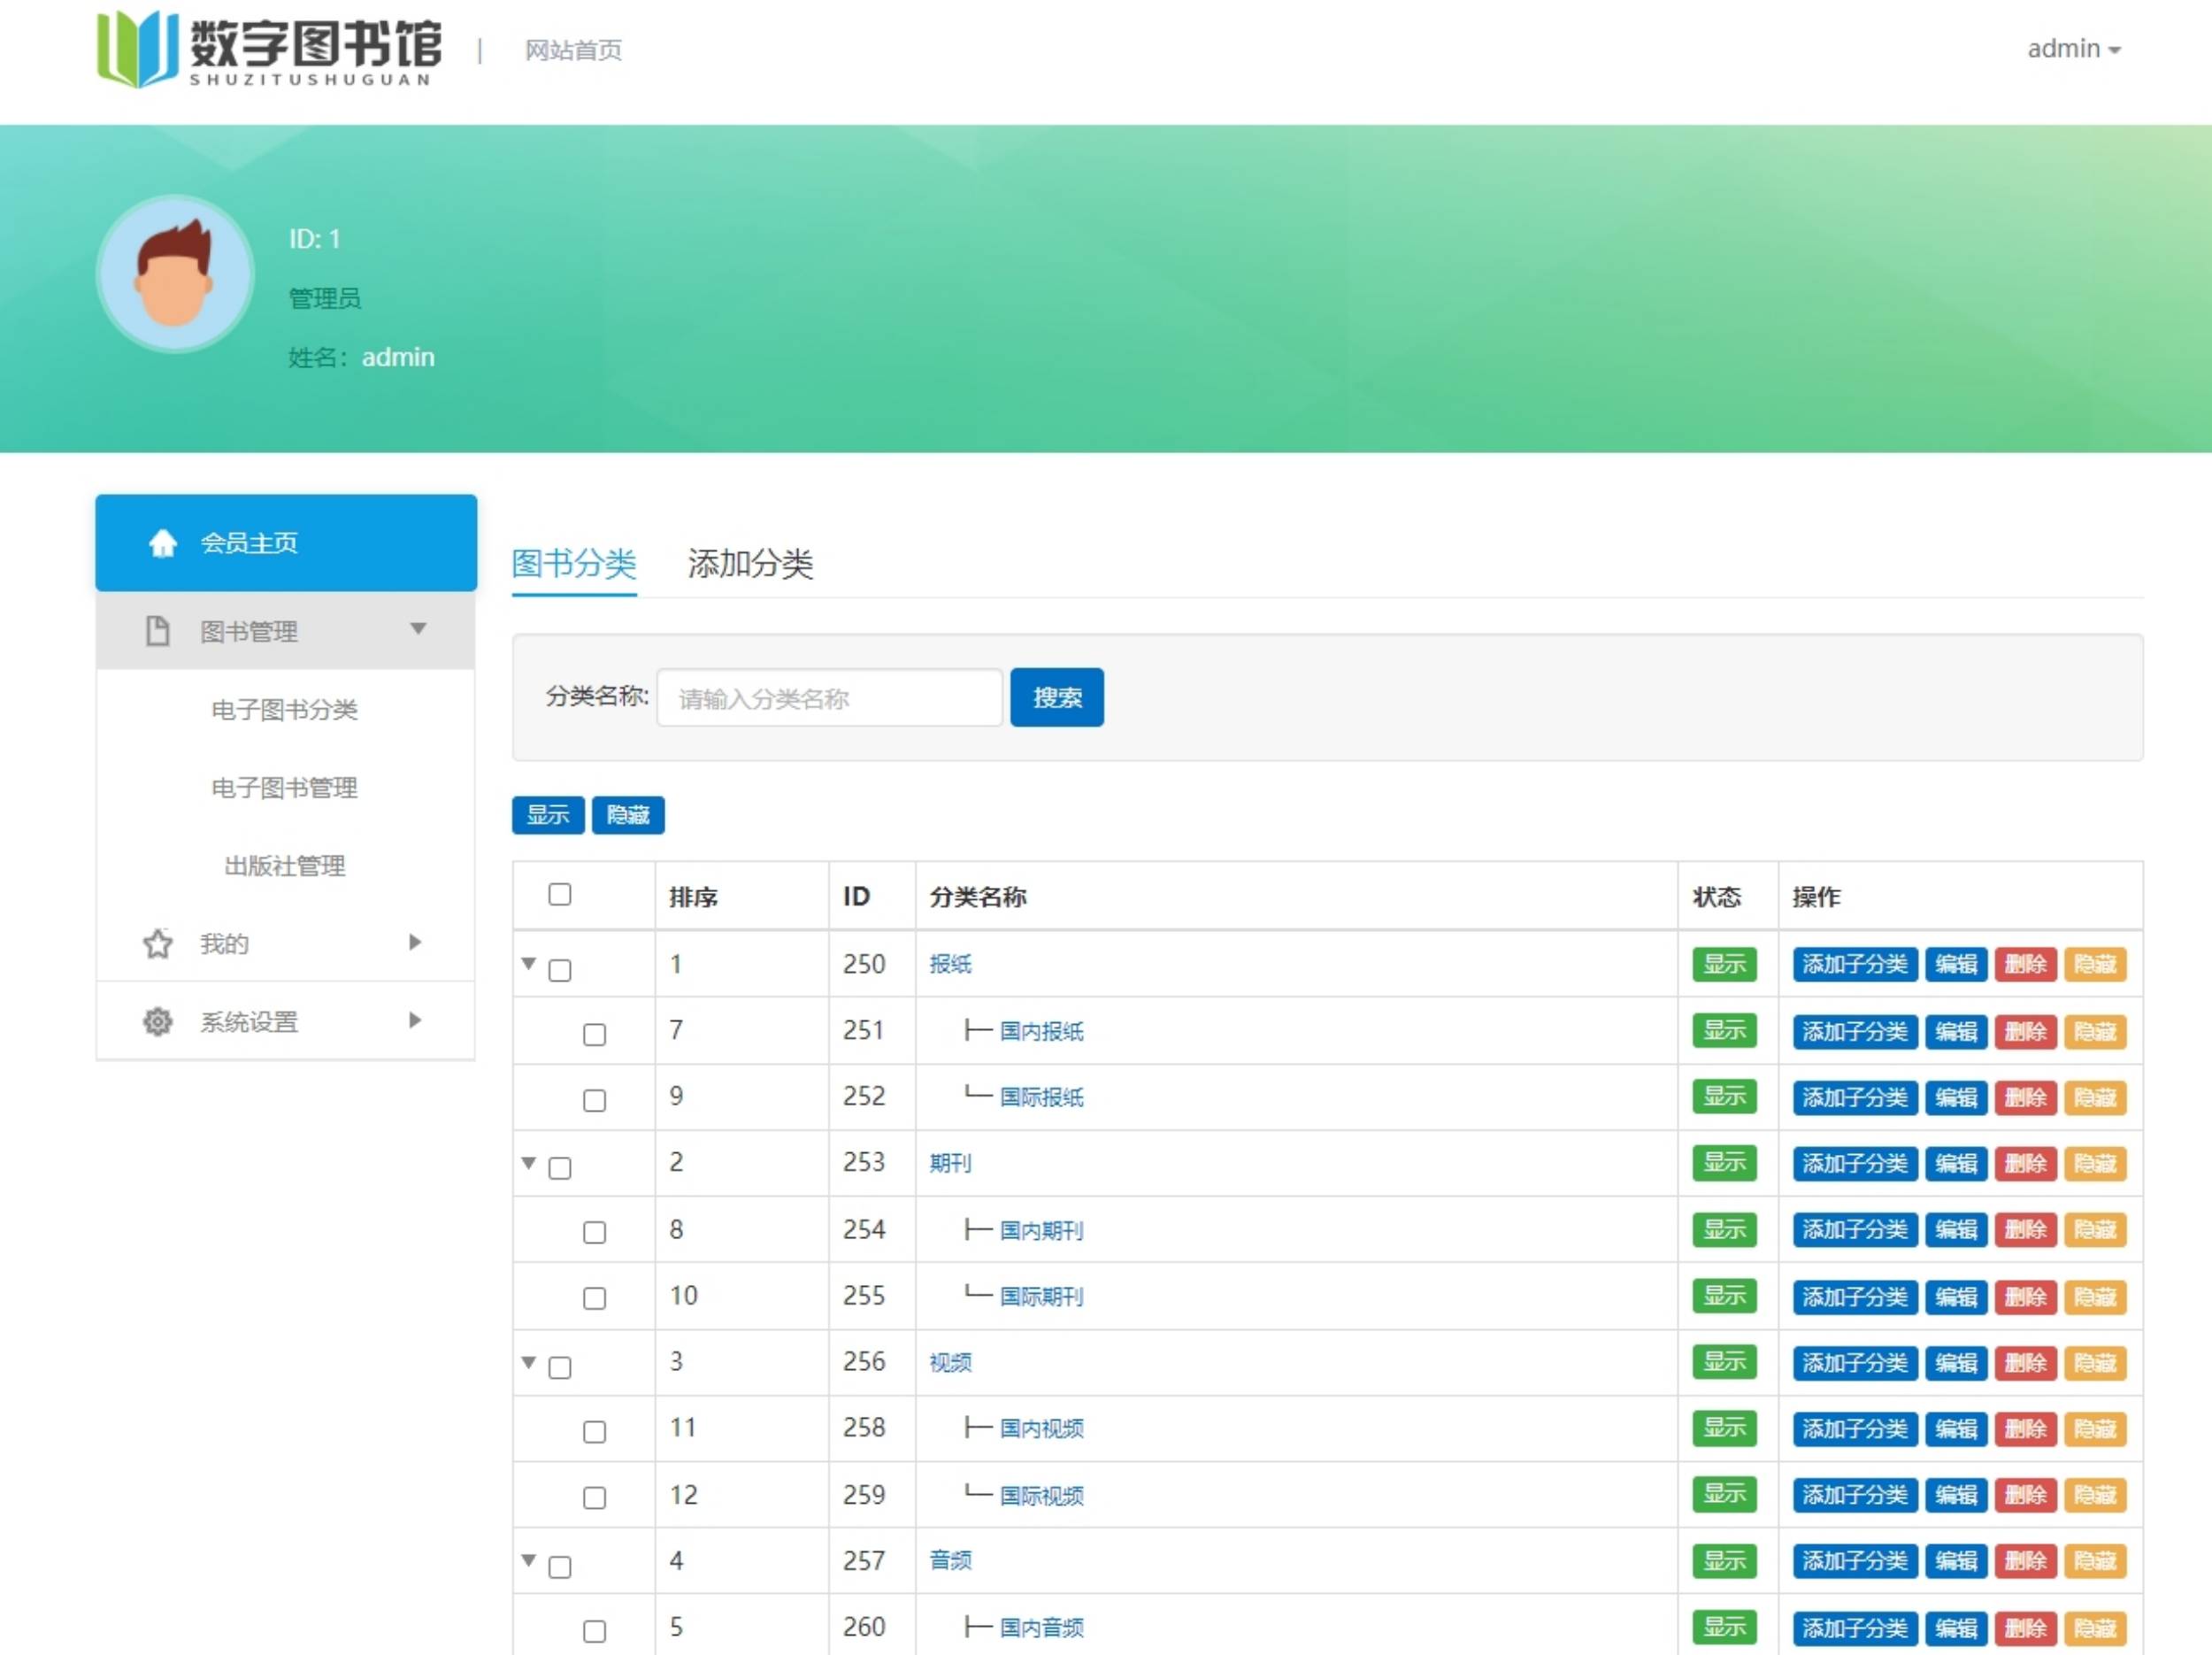The width and height of the screenshot is (2212, 1655).
Task: Check the checkbox for 国内报纸 row
Action: [x=594, y=1034]
